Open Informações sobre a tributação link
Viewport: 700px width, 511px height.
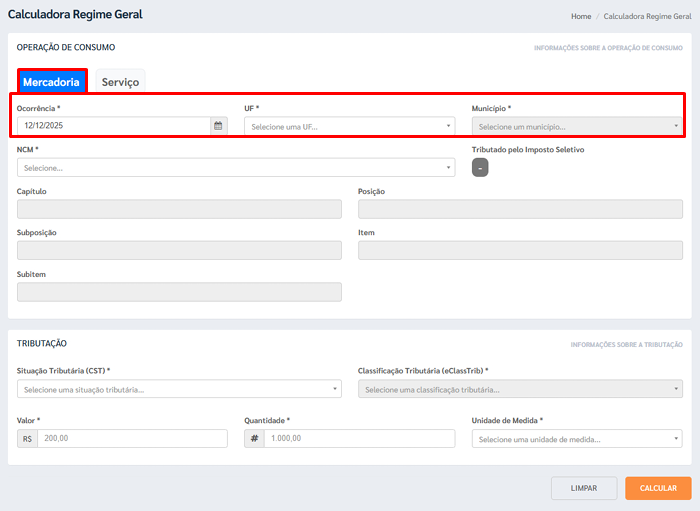[x=626, y=344]
